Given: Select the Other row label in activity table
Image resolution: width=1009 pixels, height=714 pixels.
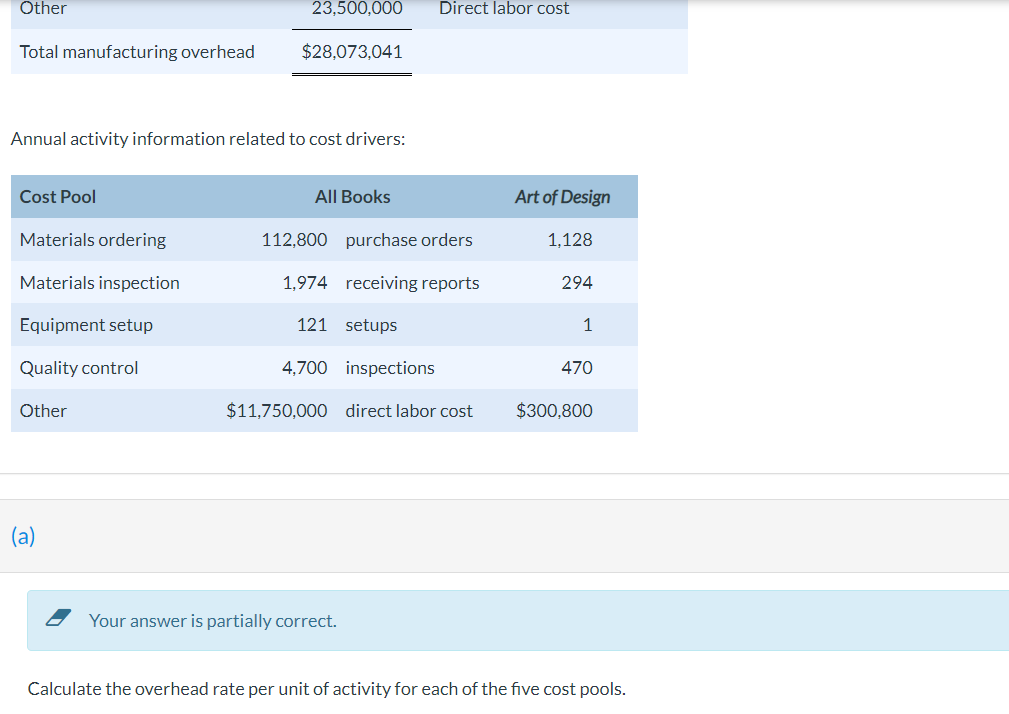Looking at the screenshot, I should click(x=43, y=411).
